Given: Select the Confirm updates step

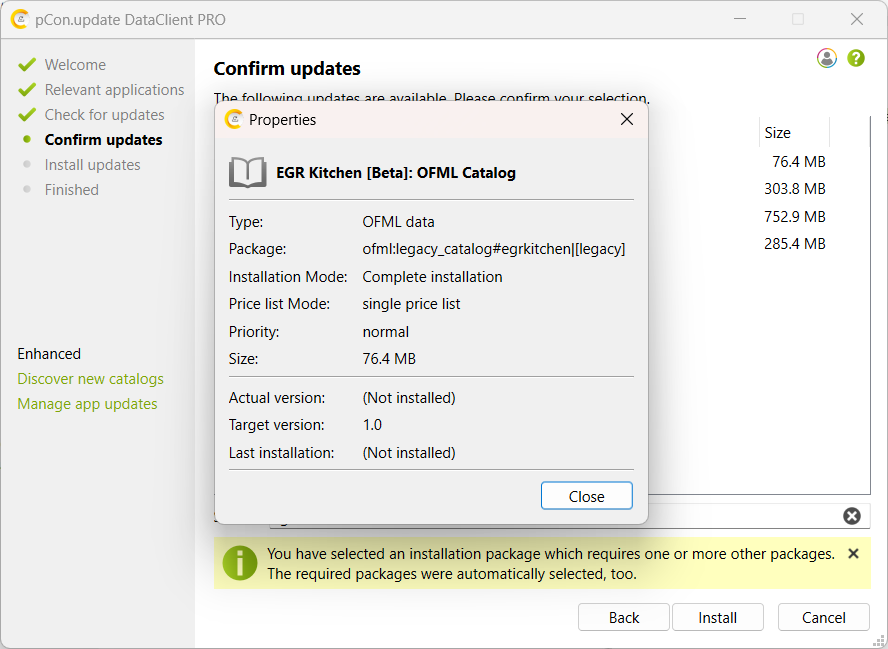Looking at the screenshot, I should tap(104, 140).
